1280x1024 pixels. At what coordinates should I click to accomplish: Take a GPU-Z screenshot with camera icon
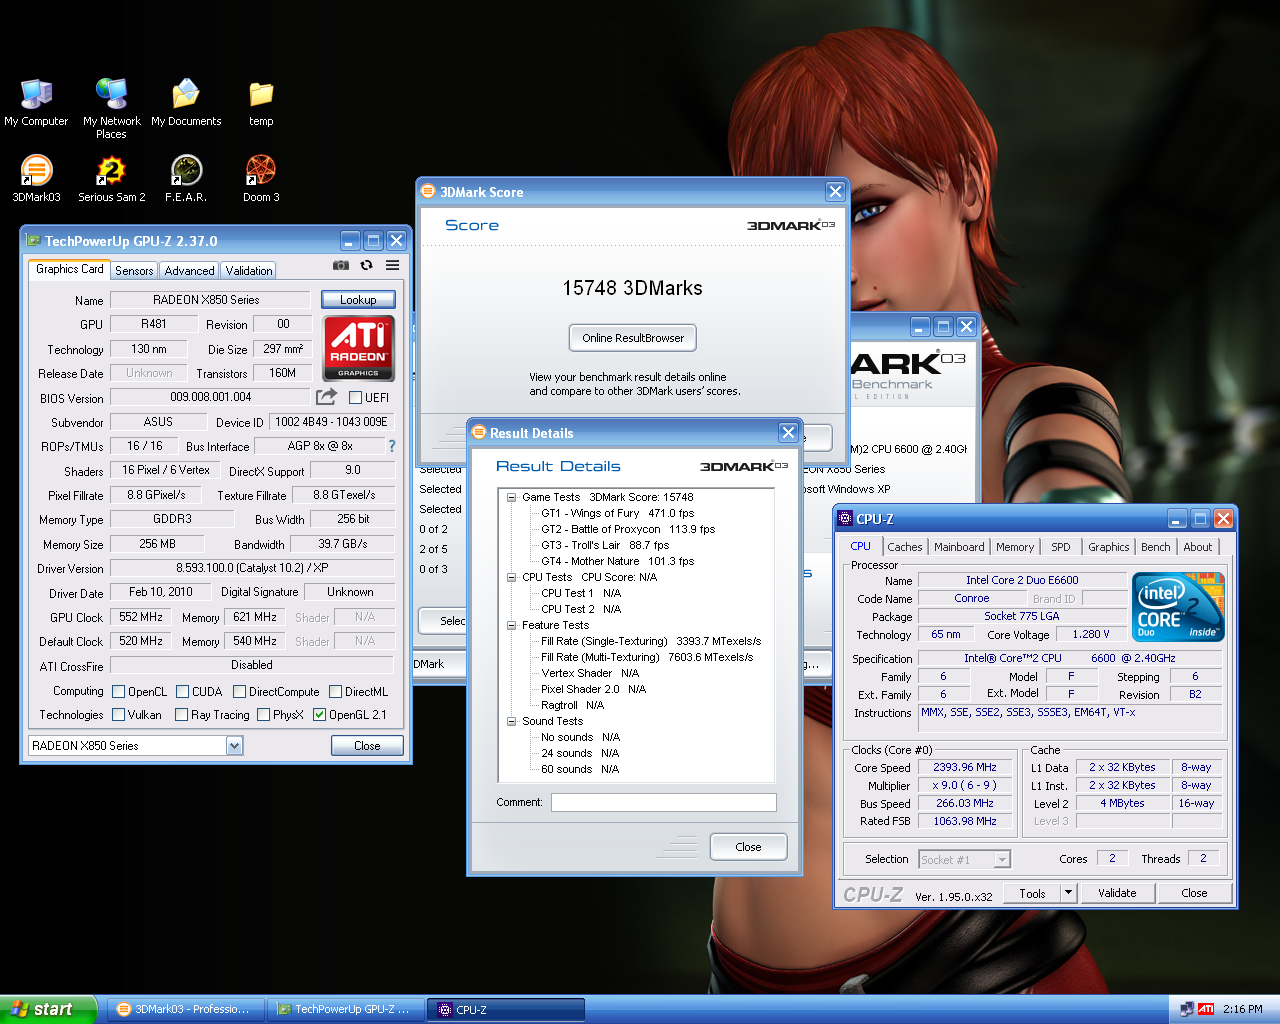(341, 265)
